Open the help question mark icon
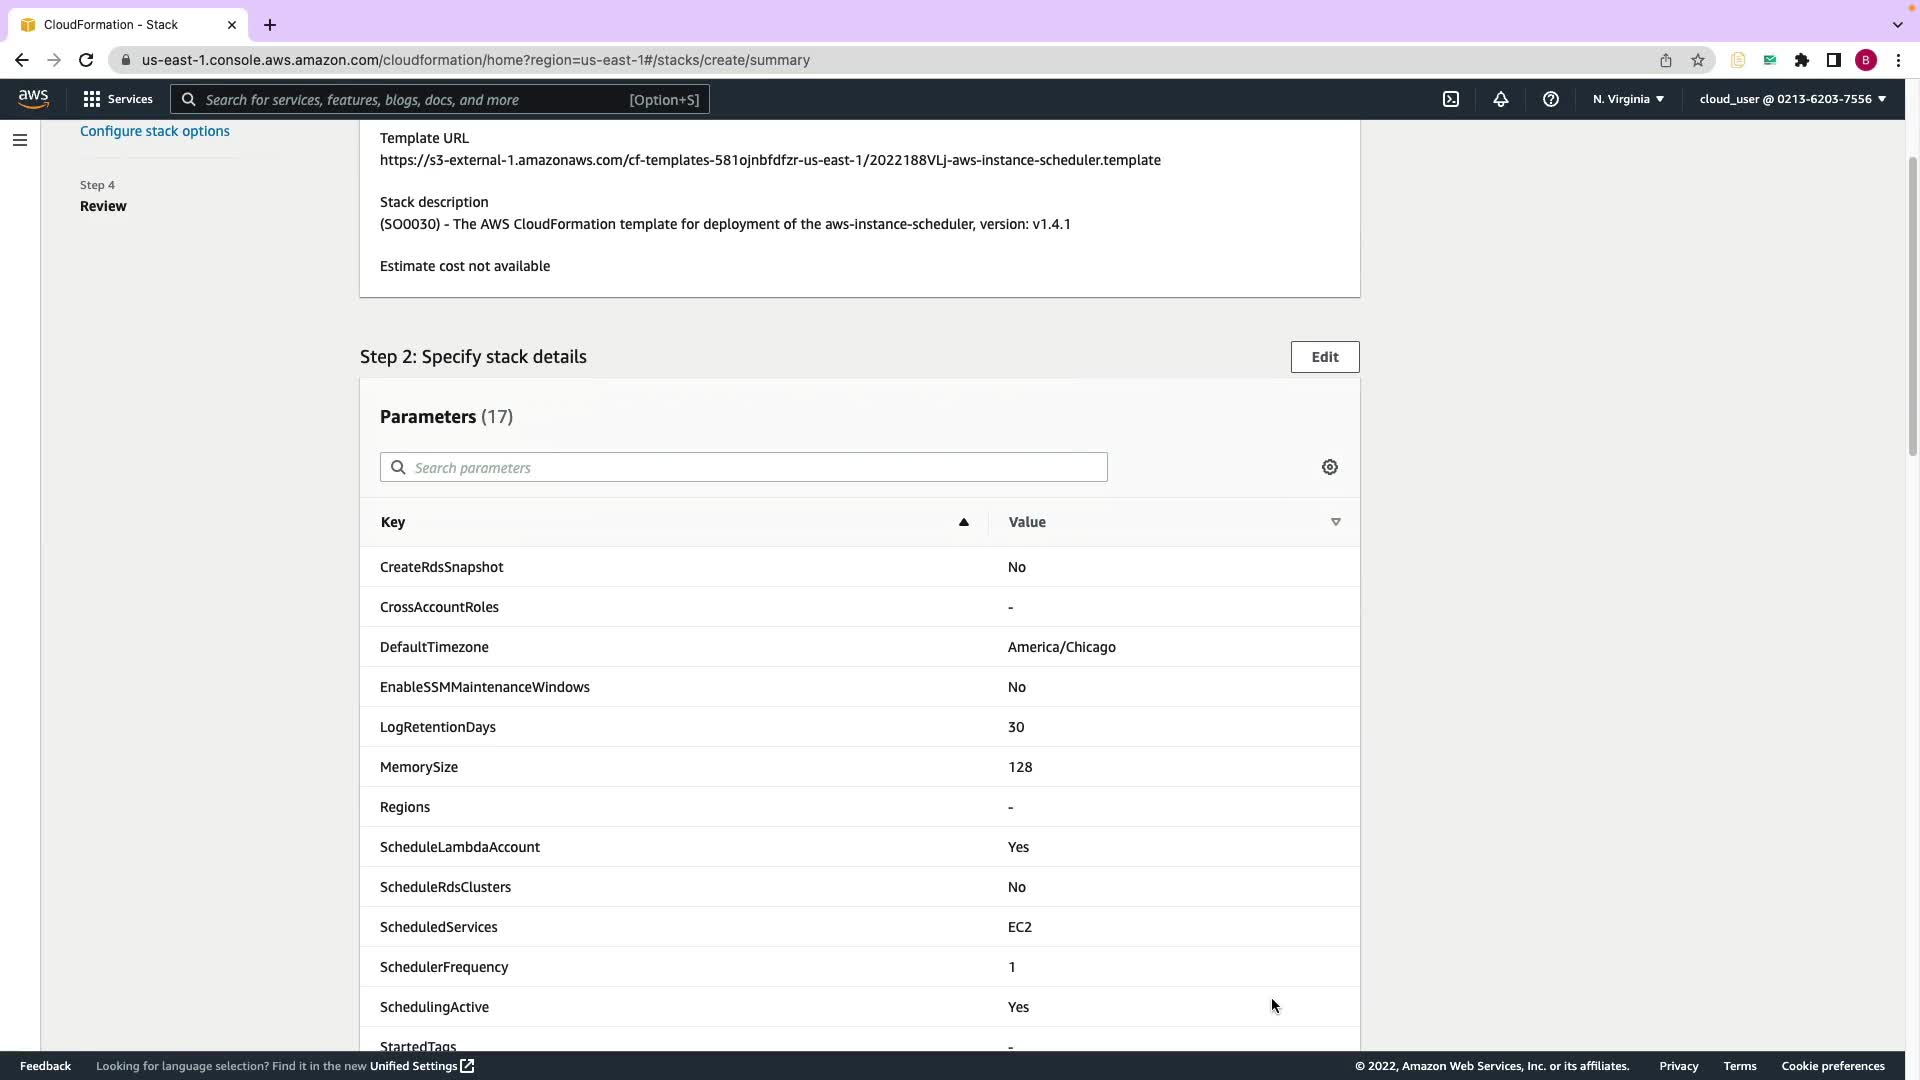This screenshot has height=1080, width=1920. 1551,99
